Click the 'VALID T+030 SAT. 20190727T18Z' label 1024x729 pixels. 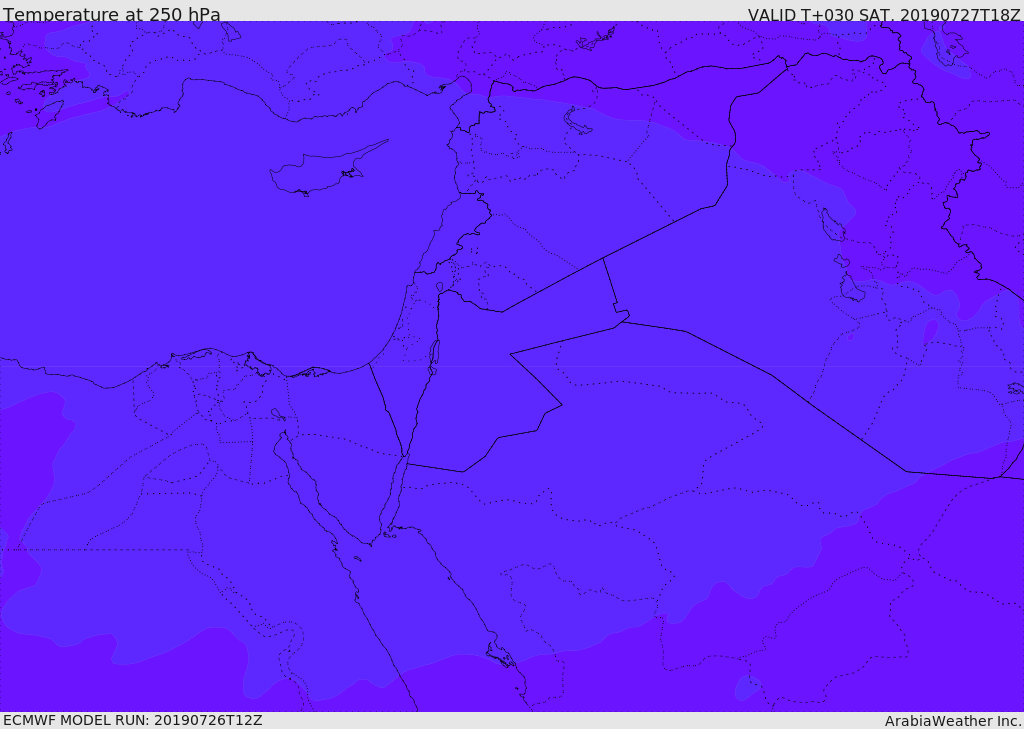pos(884,14)
